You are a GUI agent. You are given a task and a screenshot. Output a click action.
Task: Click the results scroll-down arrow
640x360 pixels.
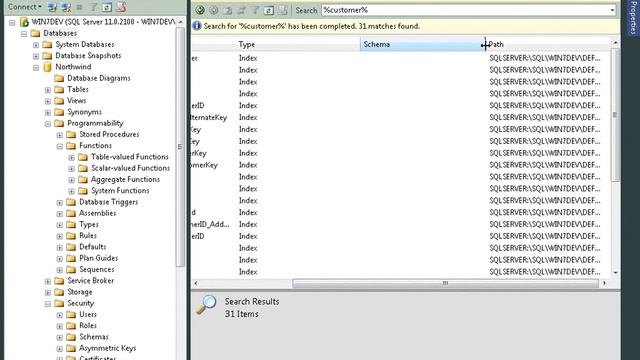[615, 273]
